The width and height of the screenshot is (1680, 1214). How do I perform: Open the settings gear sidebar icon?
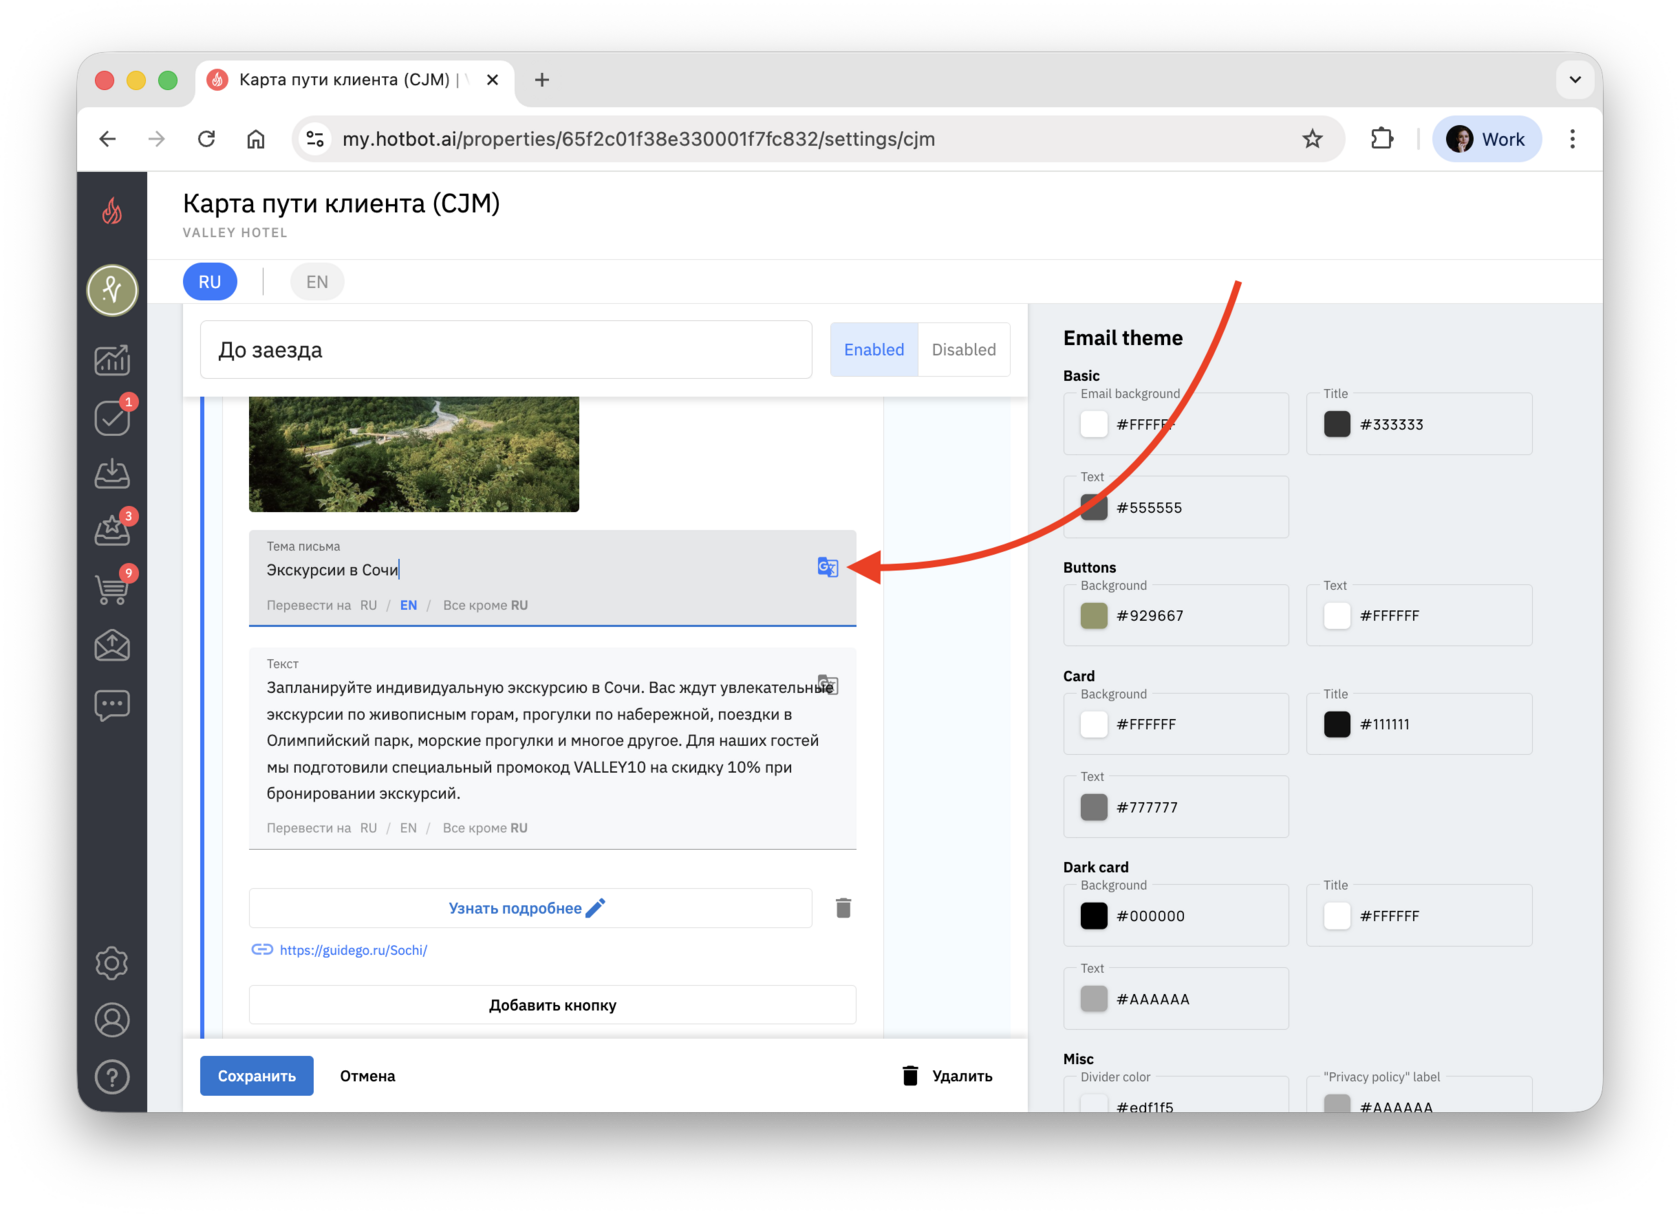click(112, 963)
